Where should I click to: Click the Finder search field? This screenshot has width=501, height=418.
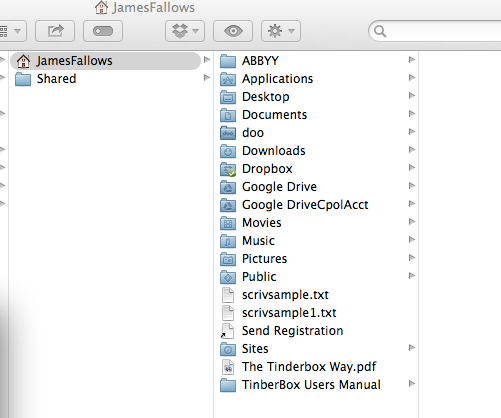point(435,31)
